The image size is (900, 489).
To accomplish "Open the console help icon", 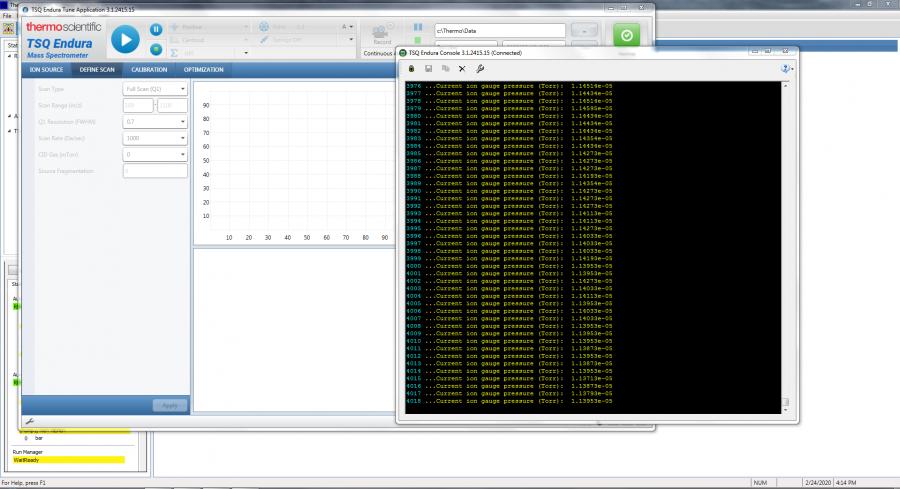I will pyautogui.click(x=786, y=68).
